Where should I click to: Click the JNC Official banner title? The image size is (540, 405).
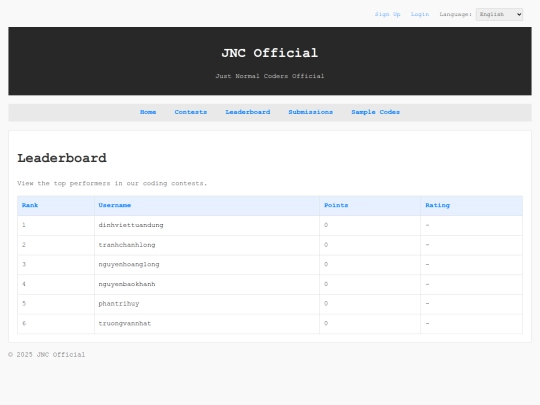(270, 53)
